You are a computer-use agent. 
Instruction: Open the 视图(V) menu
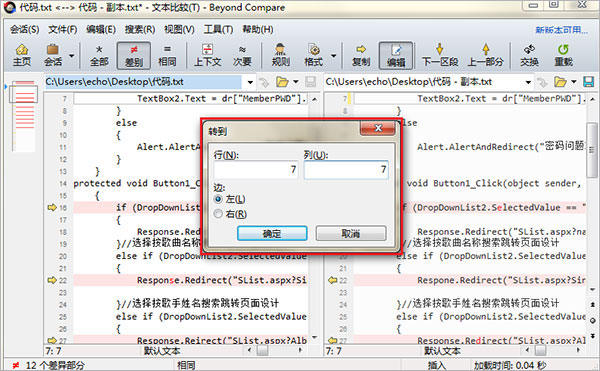point(179,29)
